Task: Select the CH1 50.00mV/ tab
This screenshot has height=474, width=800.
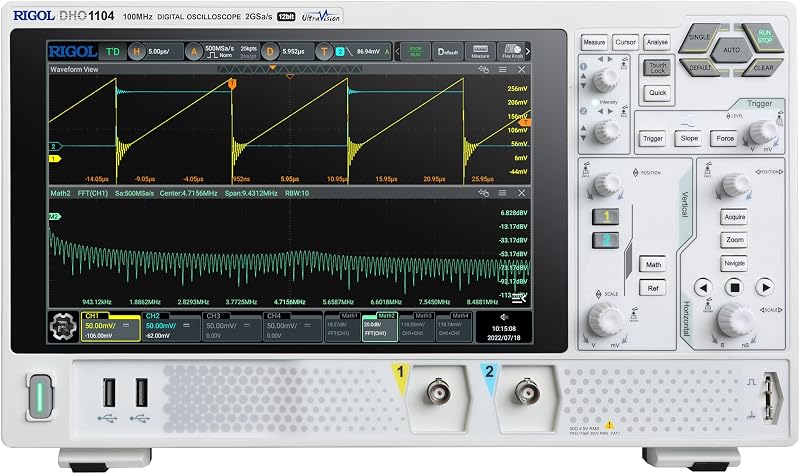Action: [110, 326]
